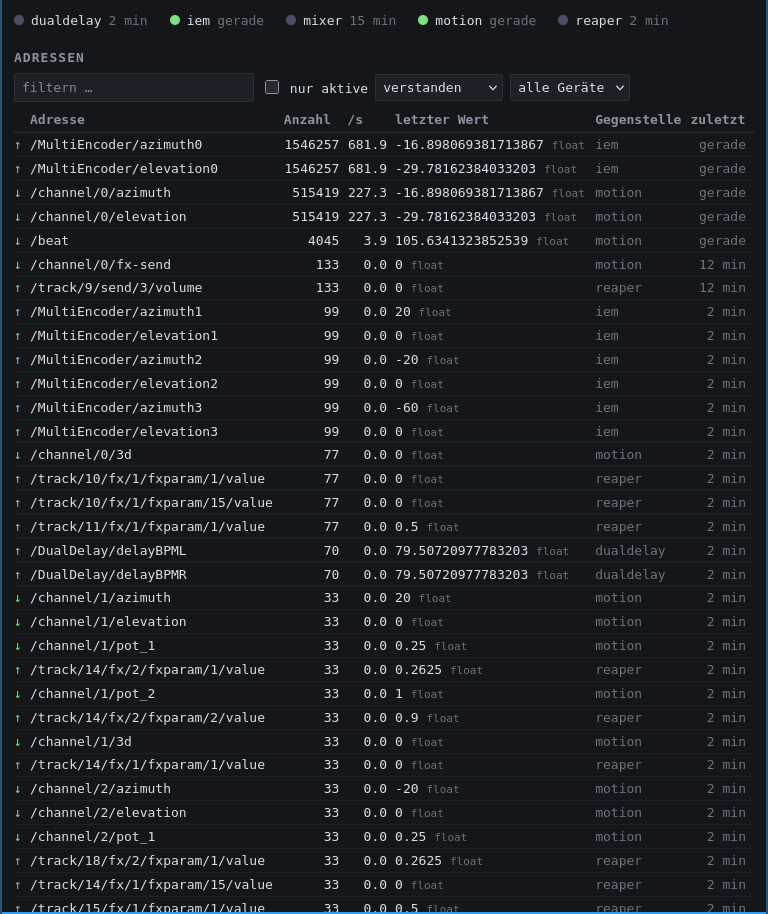Click the up arrow for /MultiEncoder/azimuth0

pos(18,145)
